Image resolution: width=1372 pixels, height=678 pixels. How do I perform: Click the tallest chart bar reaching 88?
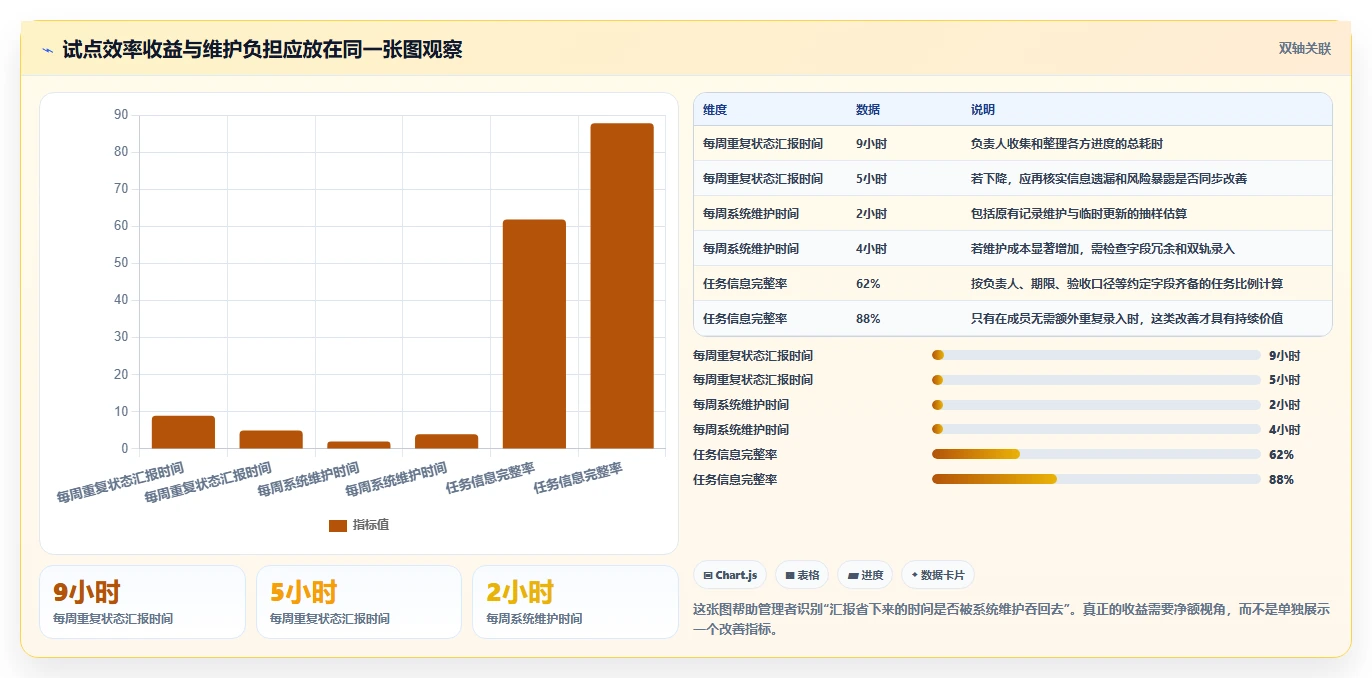point(622,286)
